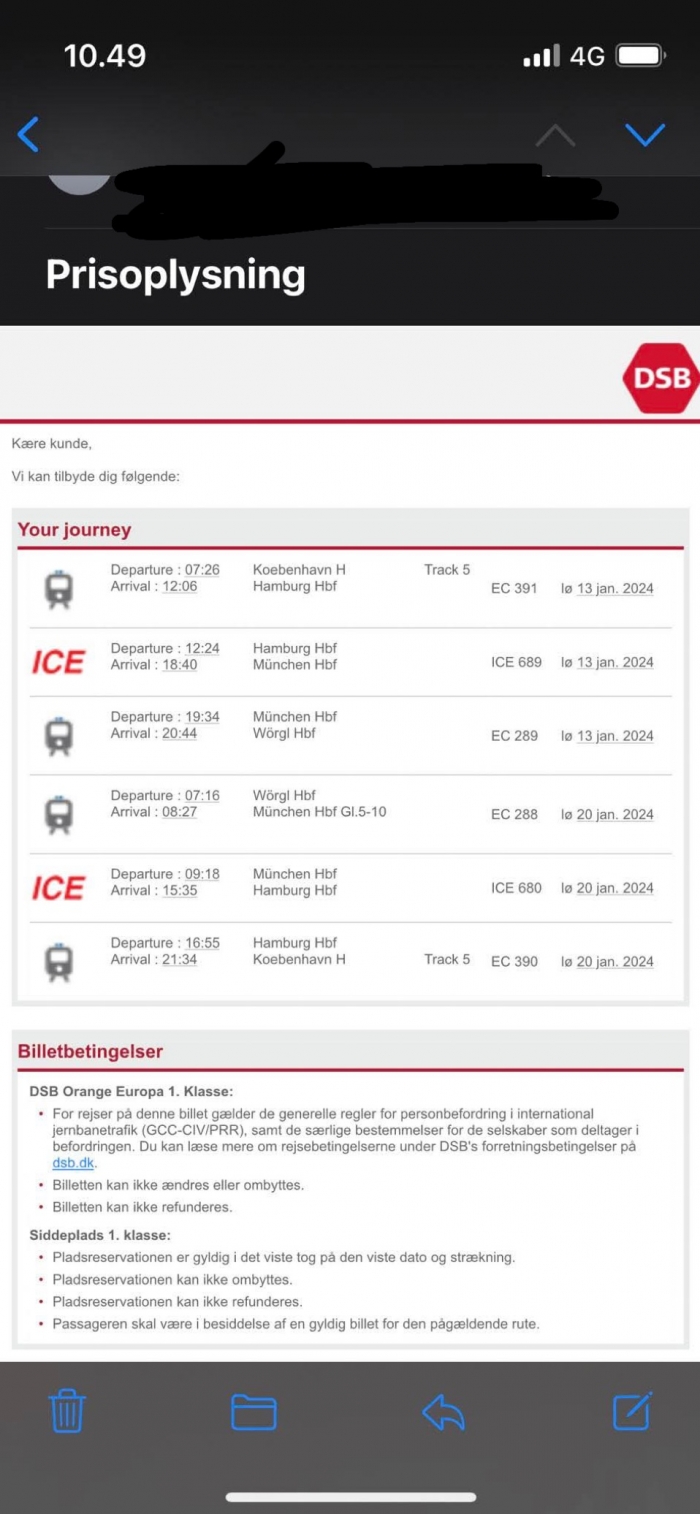Move email using the folder icon
Image resolution: width=700 pixels, height=1514 pixels.
pyautogui.click(x=253, y=1412)
